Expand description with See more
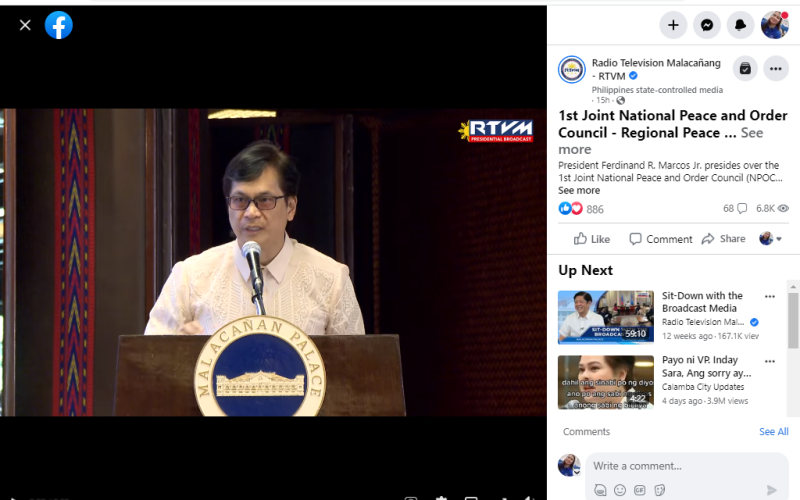Screen dimensions: 800x500 click(x=579, y=190)
